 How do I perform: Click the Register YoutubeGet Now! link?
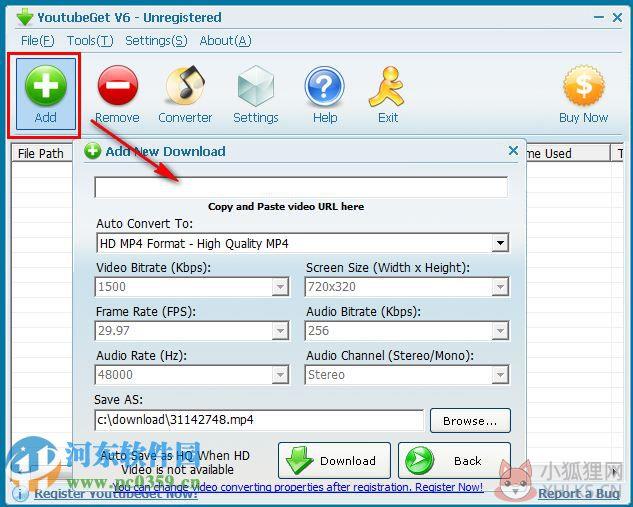[116, 493]
